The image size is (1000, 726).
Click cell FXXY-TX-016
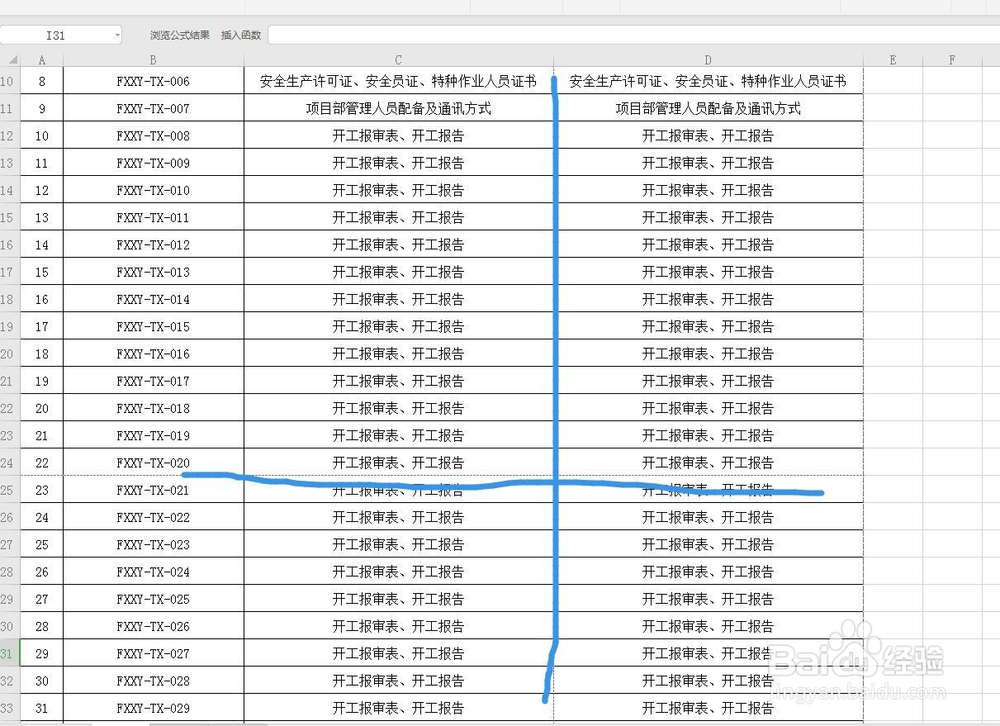click(x=153, y=353)
